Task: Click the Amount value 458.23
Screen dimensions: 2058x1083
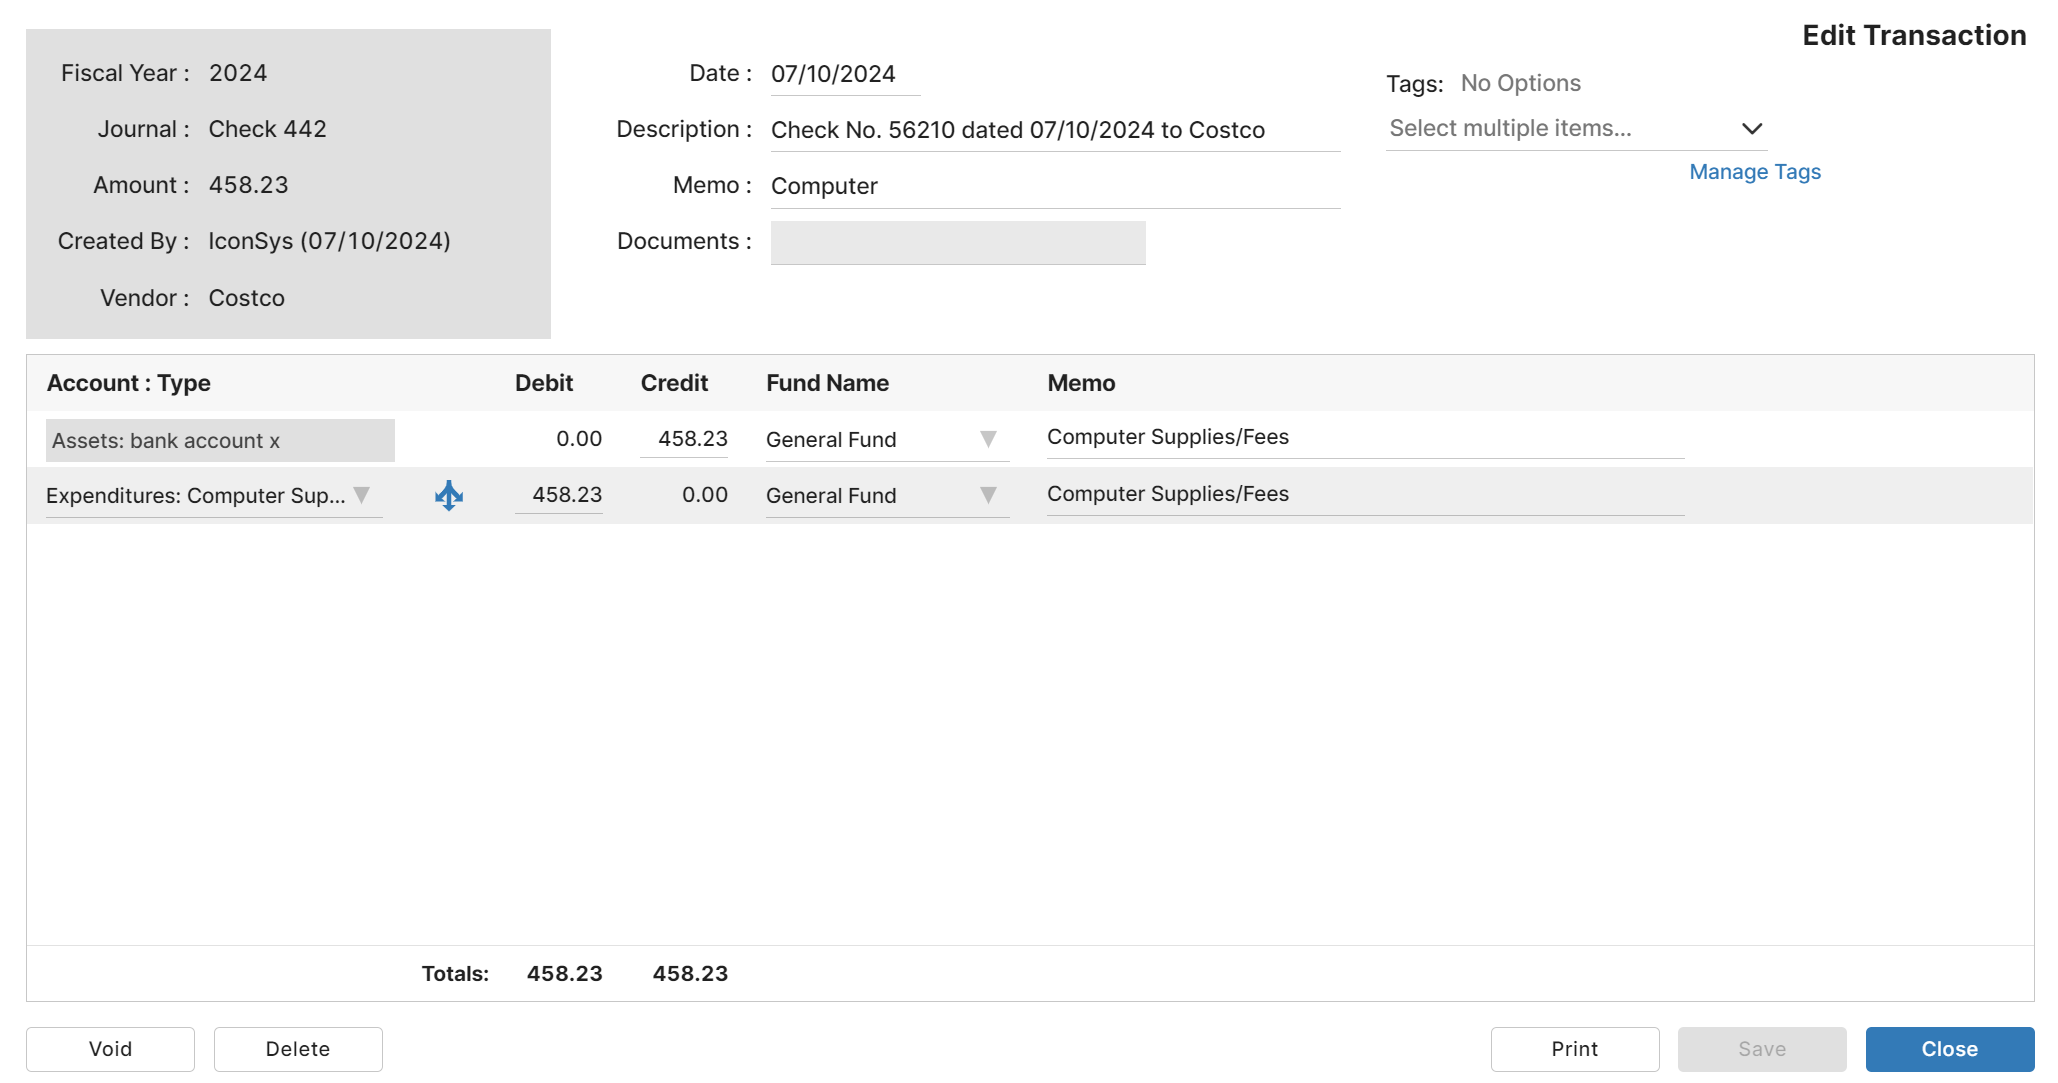Action: tap(248, 185)
